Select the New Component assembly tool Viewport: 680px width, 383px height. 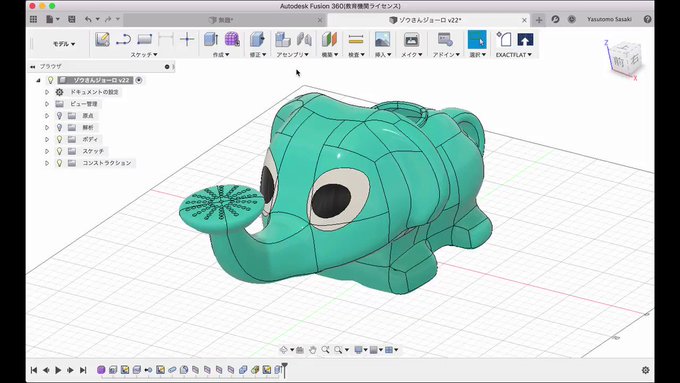click(283, 39)
